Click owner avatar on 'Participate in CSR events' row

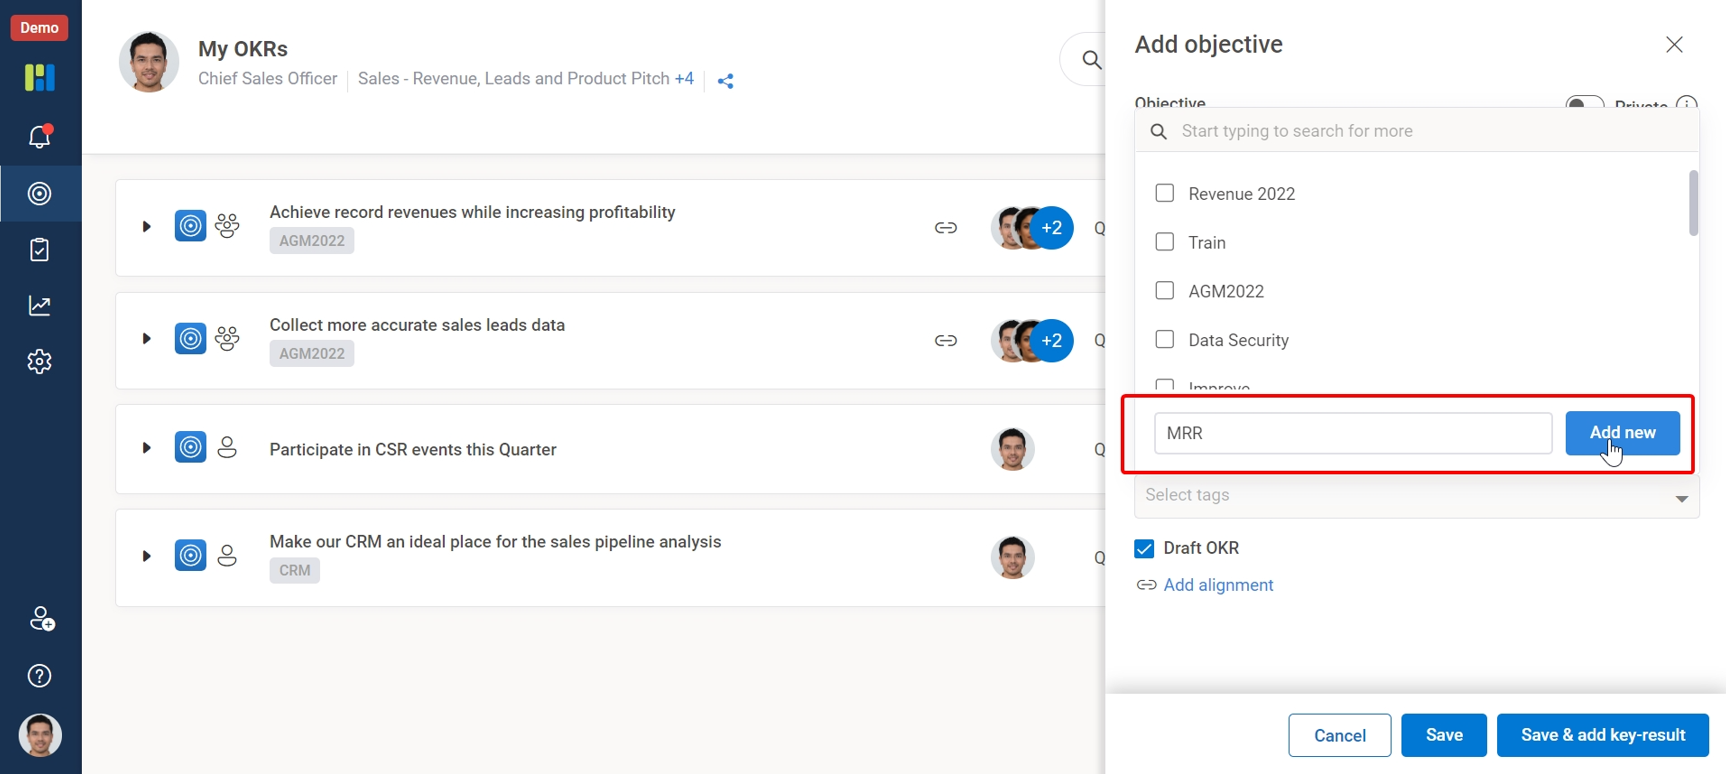[x=1012, y=449]
